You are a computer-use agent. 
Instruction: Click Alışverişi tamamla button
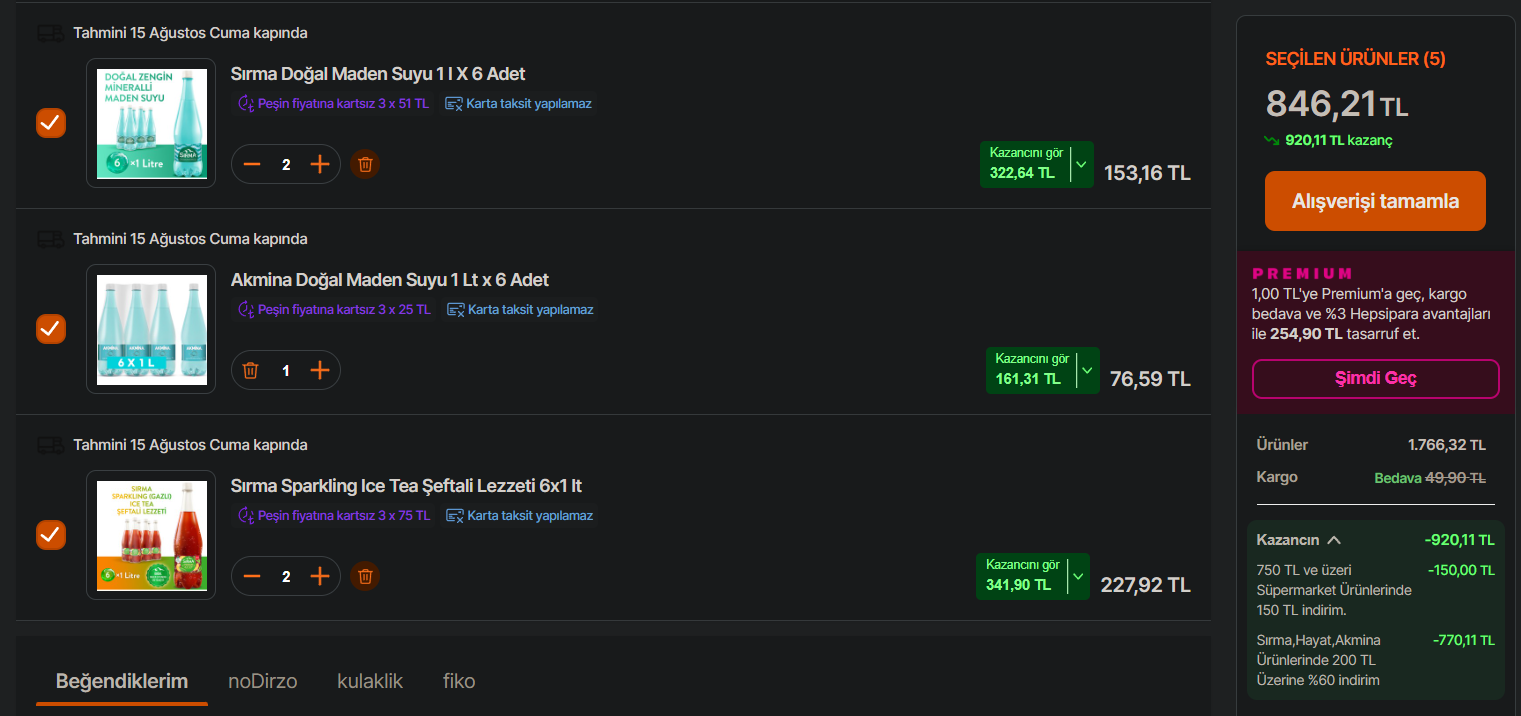1375,201
